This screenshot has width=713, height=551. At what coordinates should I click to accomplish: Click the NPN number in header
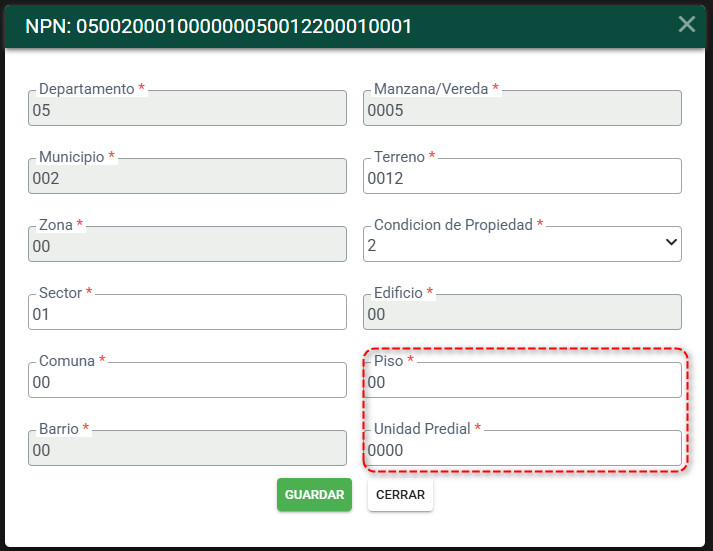pyautogui.click(x=244, y=26)
